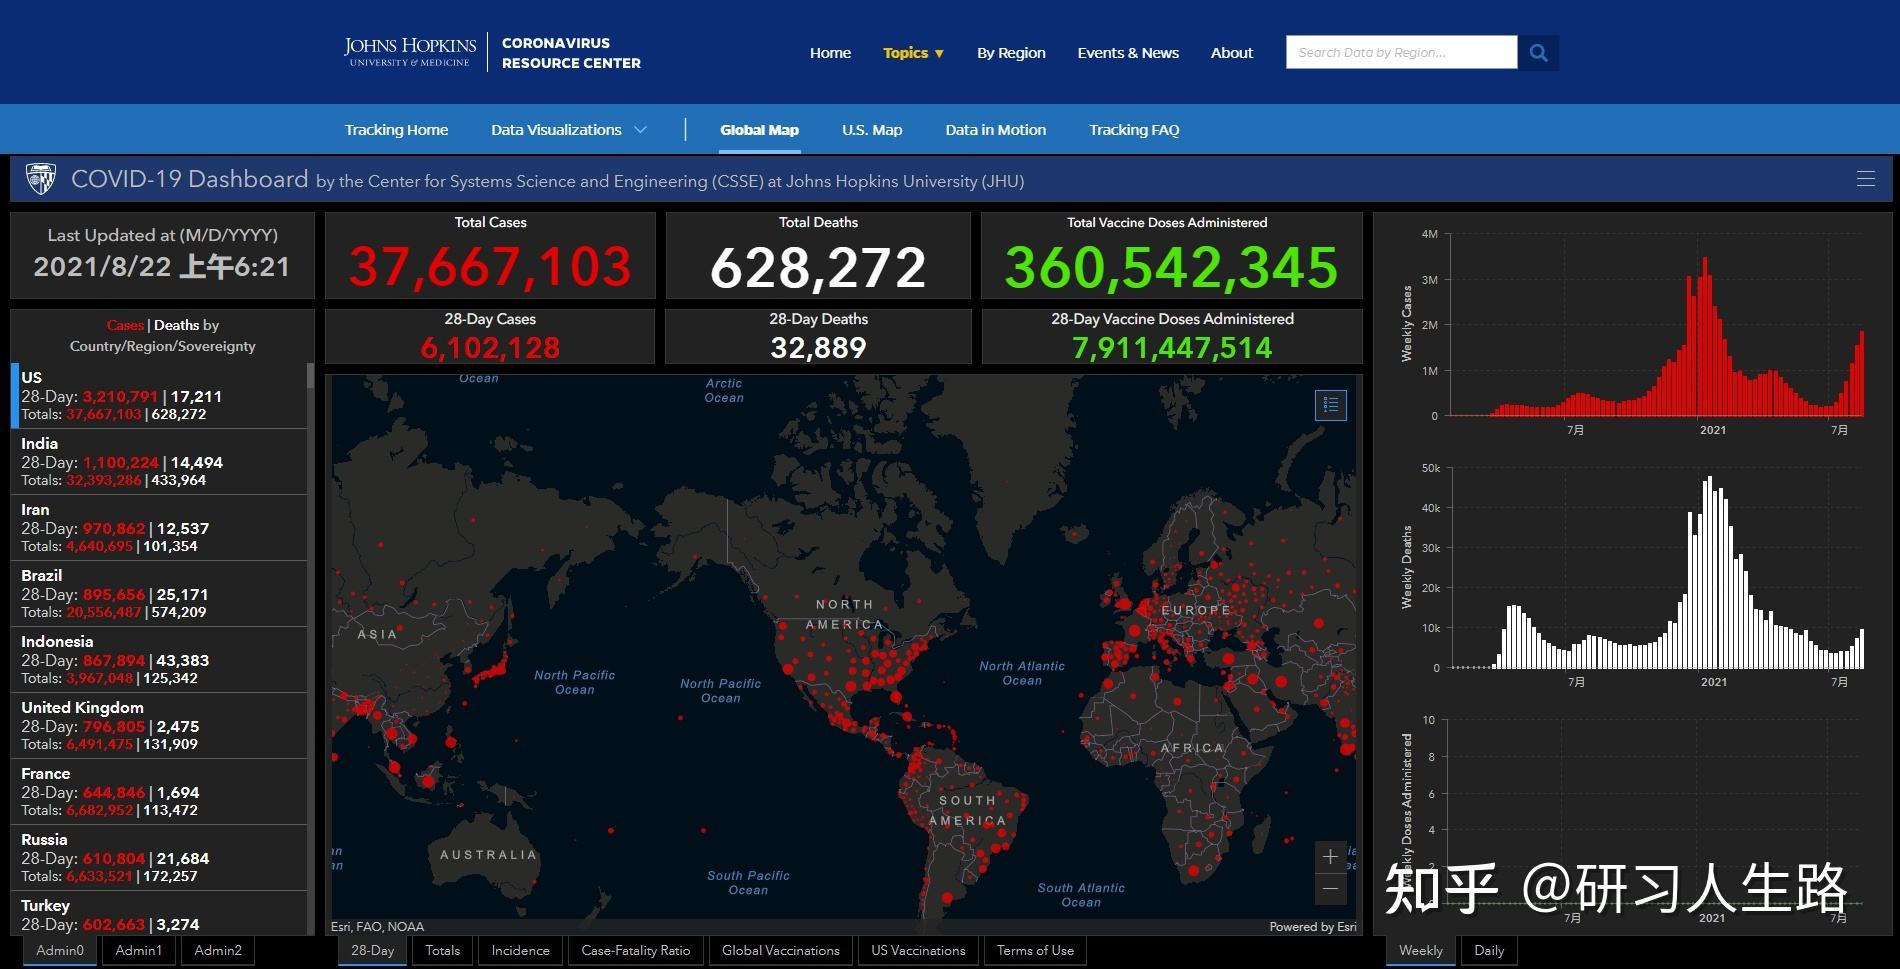
Task: Select United Kingdom in country list
Action: pos(160,725)
